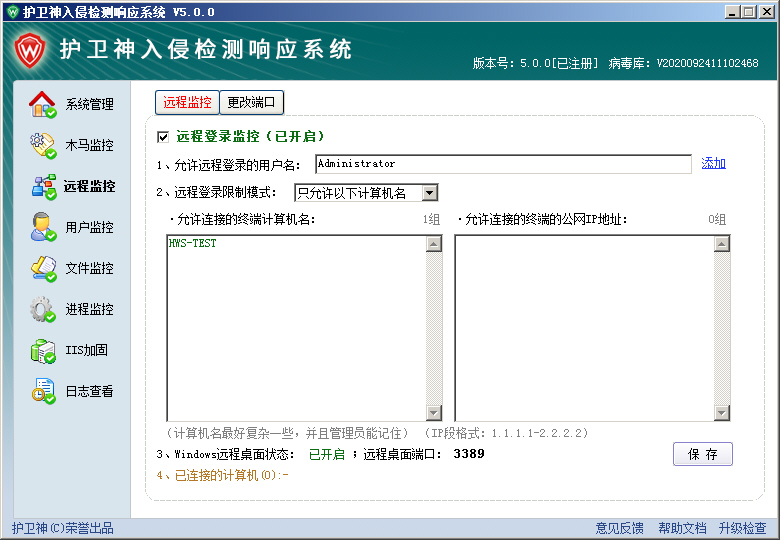
Task: Select HWS-TEST in computer name list
Action: tap(192, 243)
